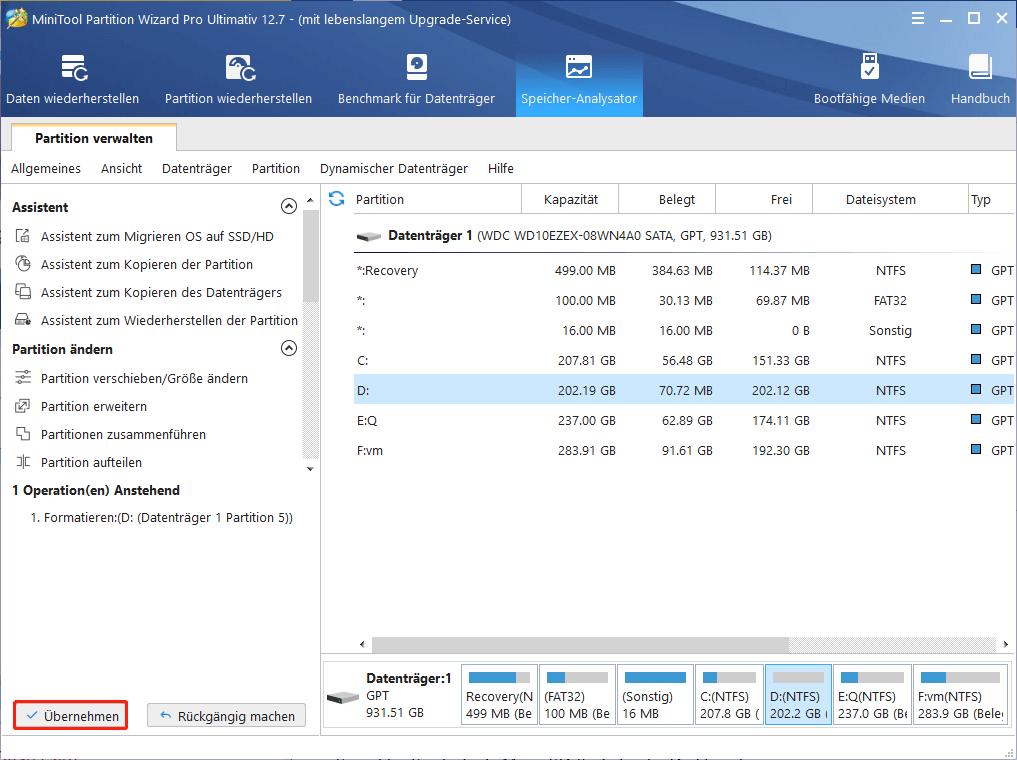Launch Partition wiederherstellen tool
1017x760 pixels.
[238, 80]
